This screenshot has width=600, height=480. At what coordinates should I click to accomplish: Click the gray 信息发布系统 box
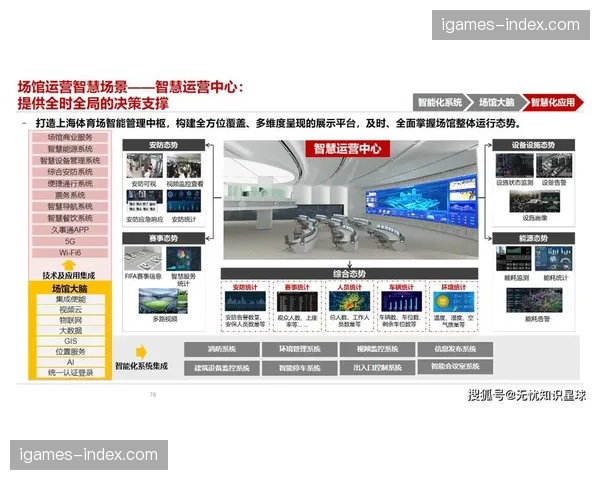point(455,349)
